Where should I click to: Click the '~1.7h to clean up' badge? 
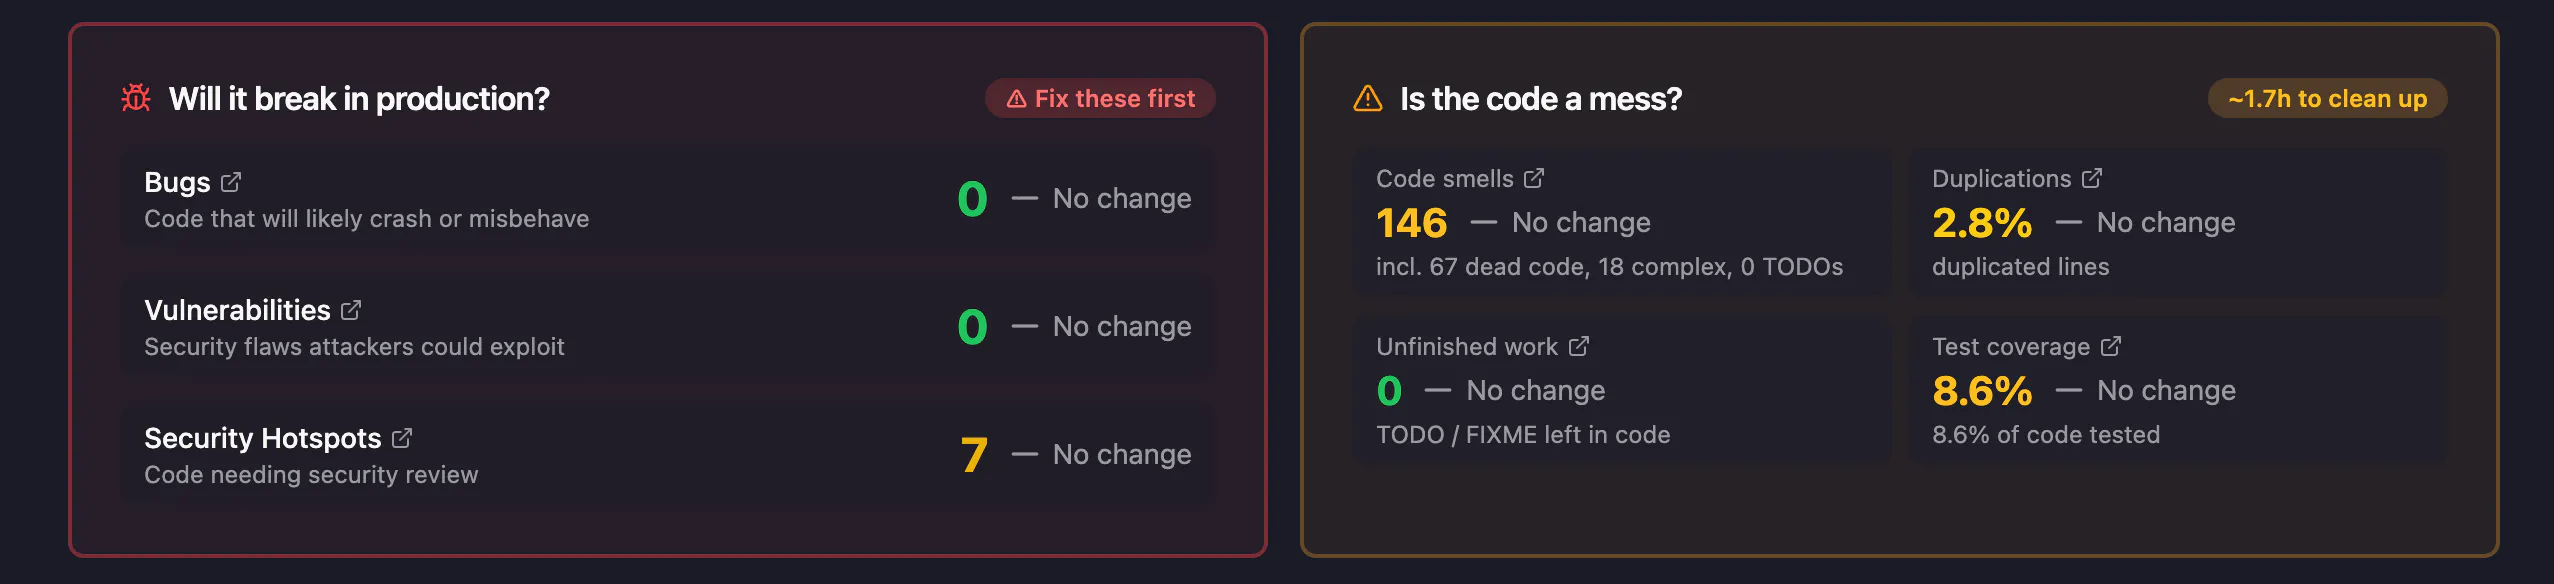(x=2327, y=98)
